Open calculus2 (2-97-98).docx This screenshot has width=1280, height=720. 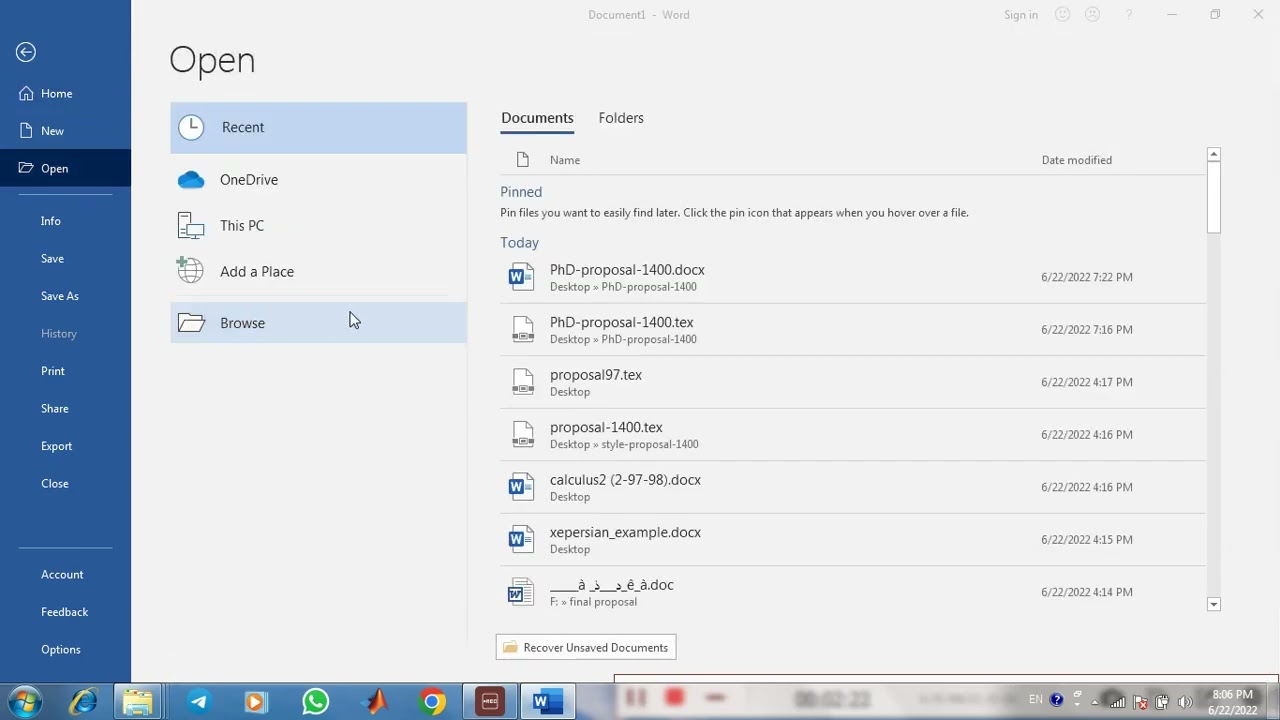click(x=853, y=487)
